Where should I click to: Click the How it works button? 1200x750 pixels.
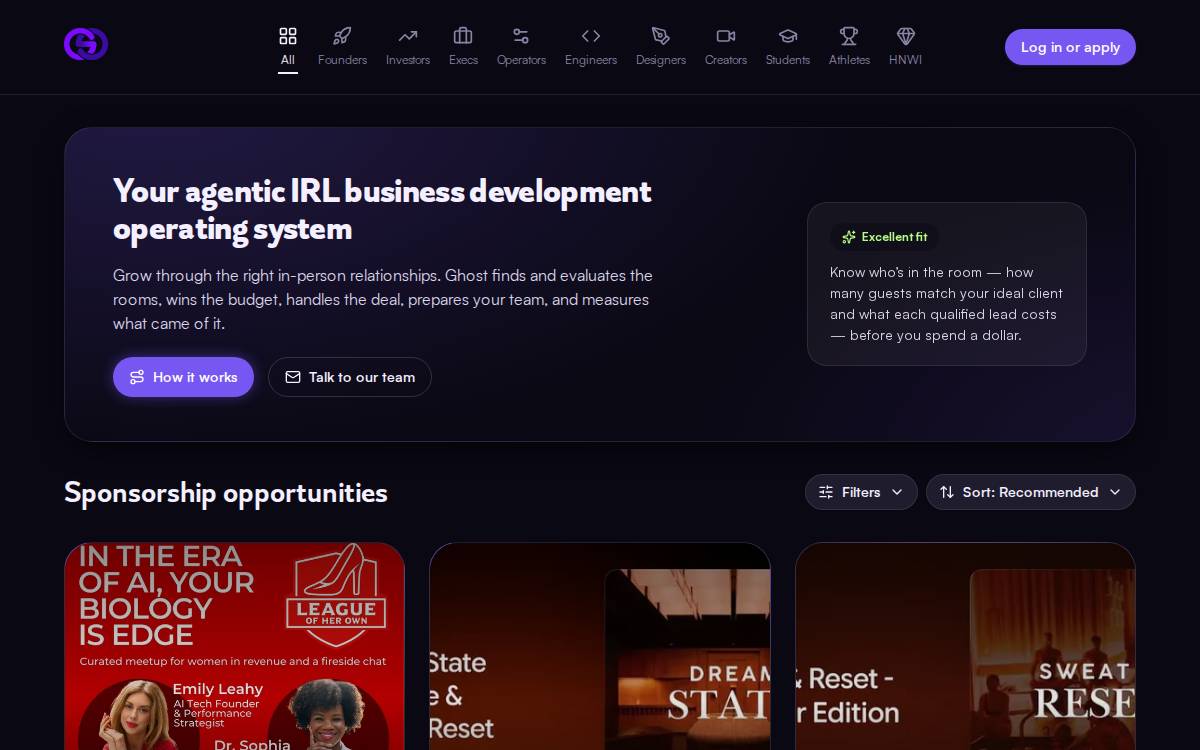click(183, 377)
